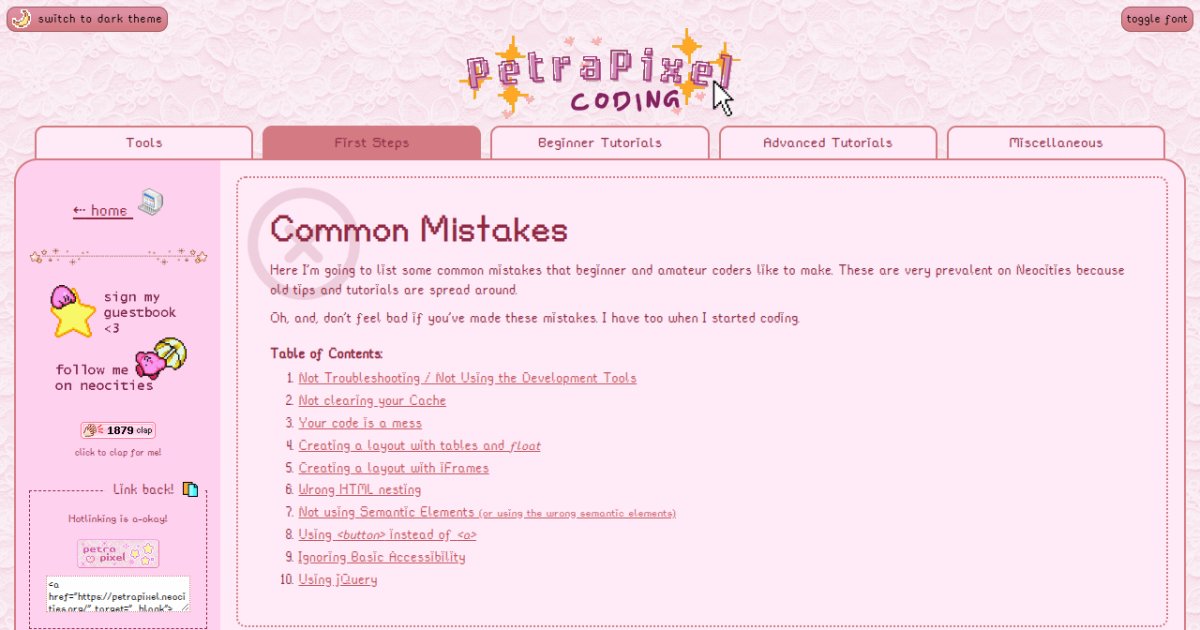Click the computer icon next to home
This screenshot has width=1200, height=630.
(151, 203)
